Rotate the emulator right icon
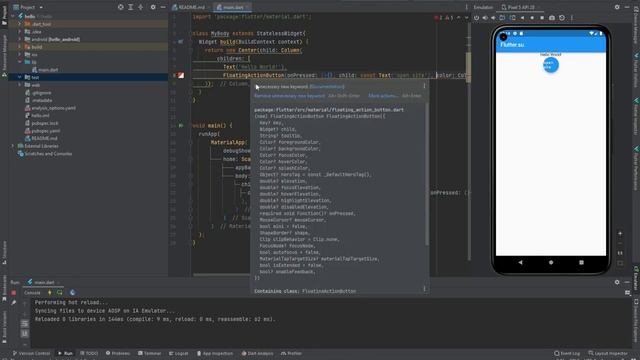Viewport: 640px width, 360px height. [x=512, y=18]
